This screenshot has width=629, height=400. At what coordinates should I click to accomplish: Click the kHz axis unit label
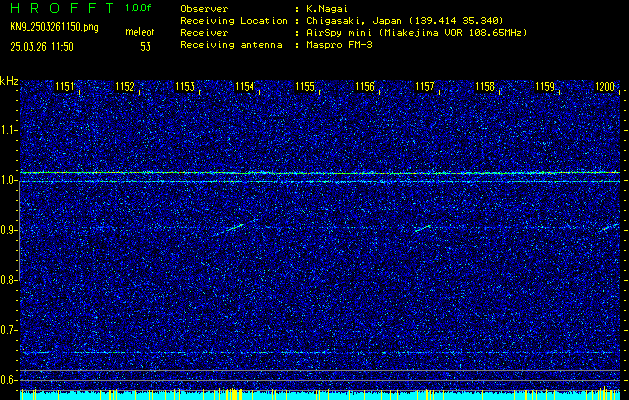point(9,81)
